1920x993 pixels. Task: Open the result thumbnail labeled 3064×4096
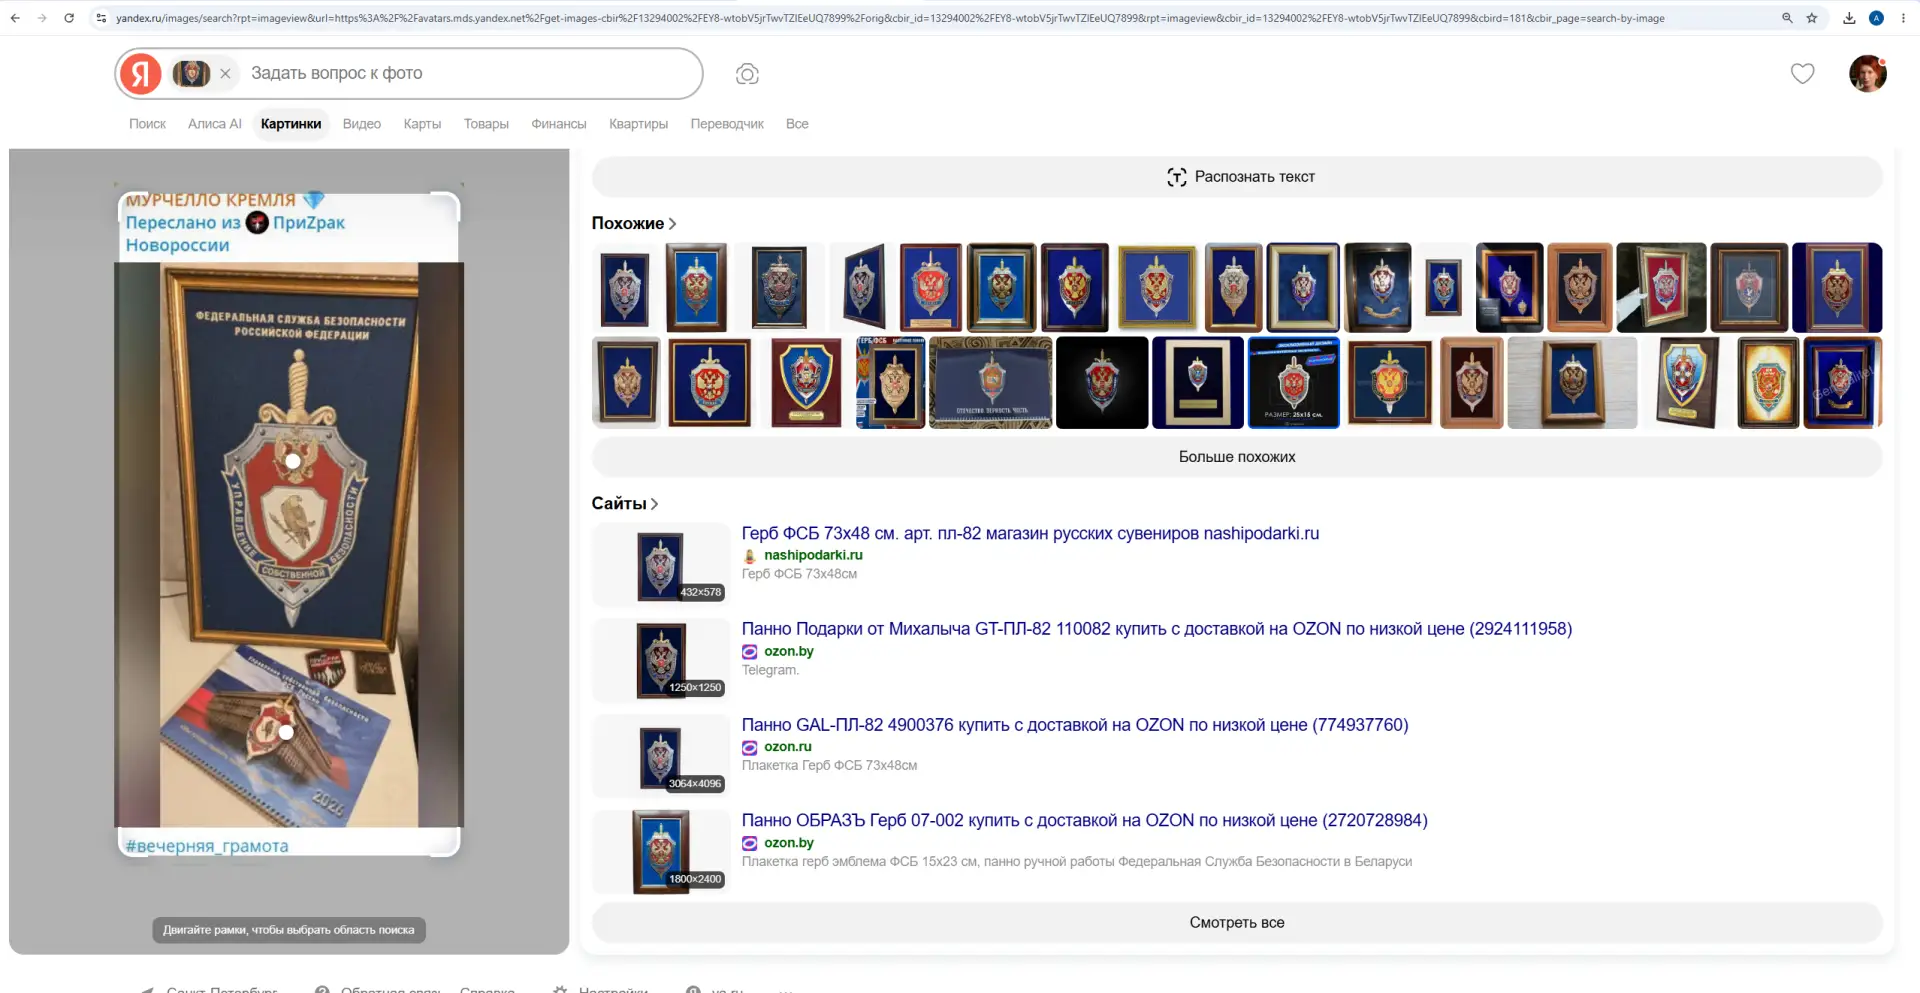pos(661,757)
